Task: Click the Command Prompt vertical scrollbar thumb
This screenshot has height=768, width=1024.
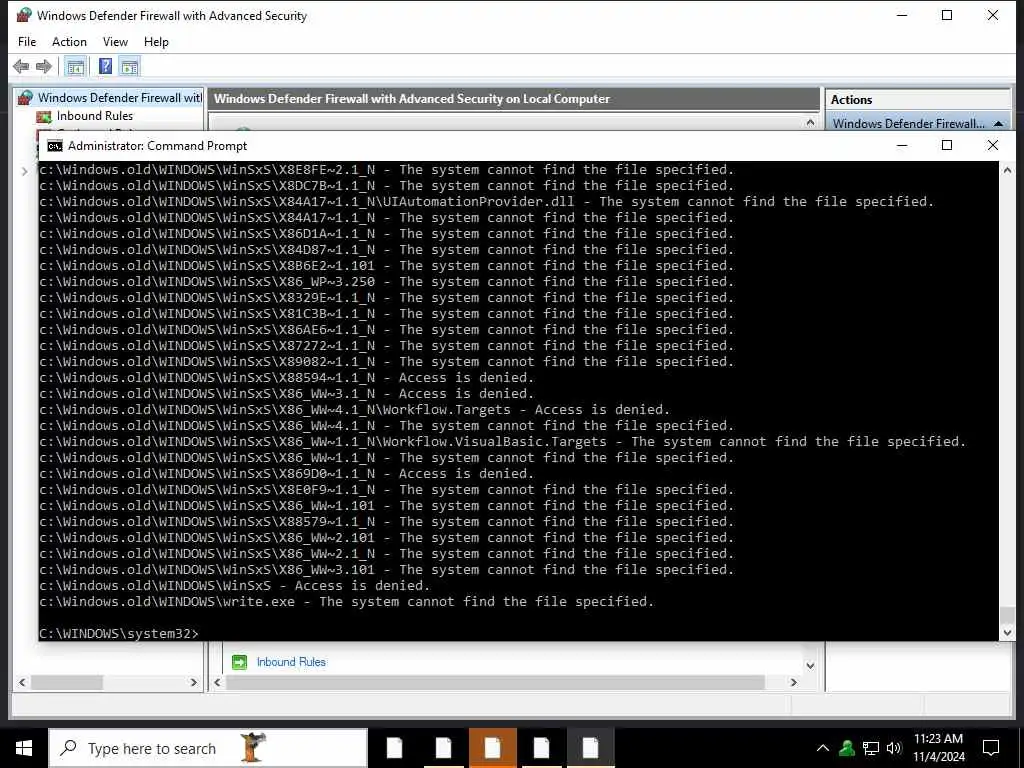Action: pos(1007,615)
